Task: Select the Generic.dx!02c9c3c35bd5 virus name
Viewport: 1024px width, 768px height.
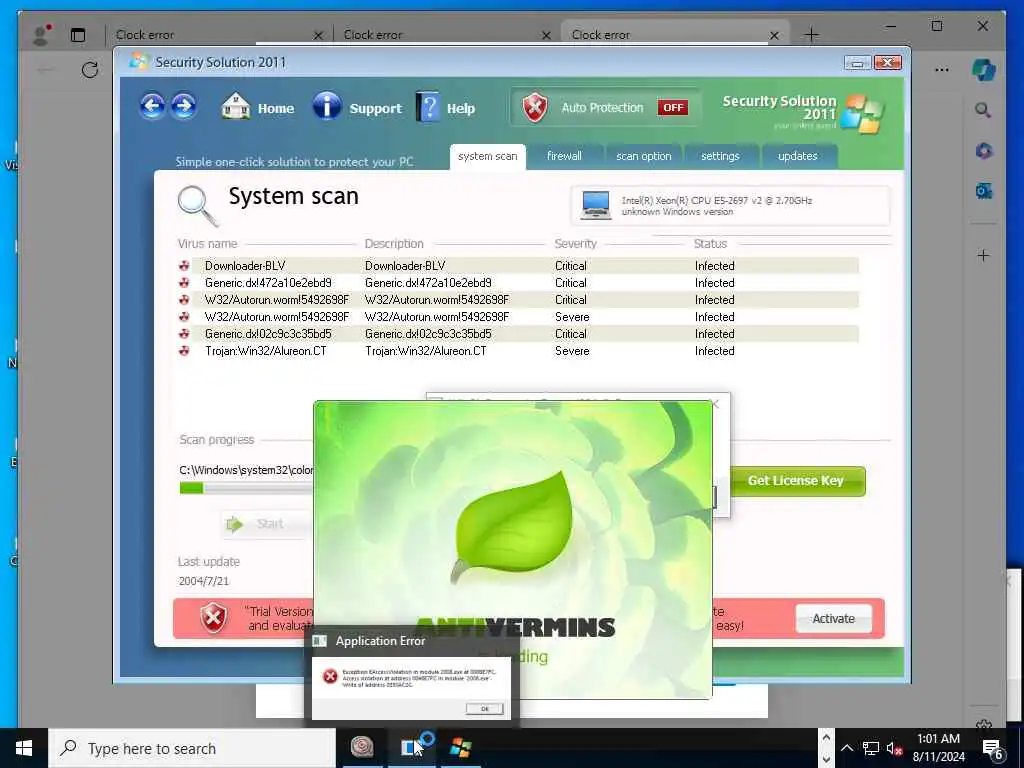Action: pyautogui.click(x=268, y=334)
